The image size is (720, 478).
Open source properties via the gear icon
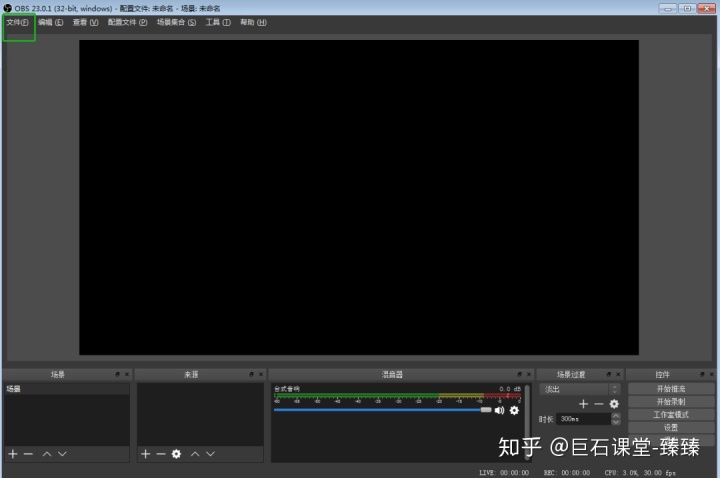coord(176,454)
